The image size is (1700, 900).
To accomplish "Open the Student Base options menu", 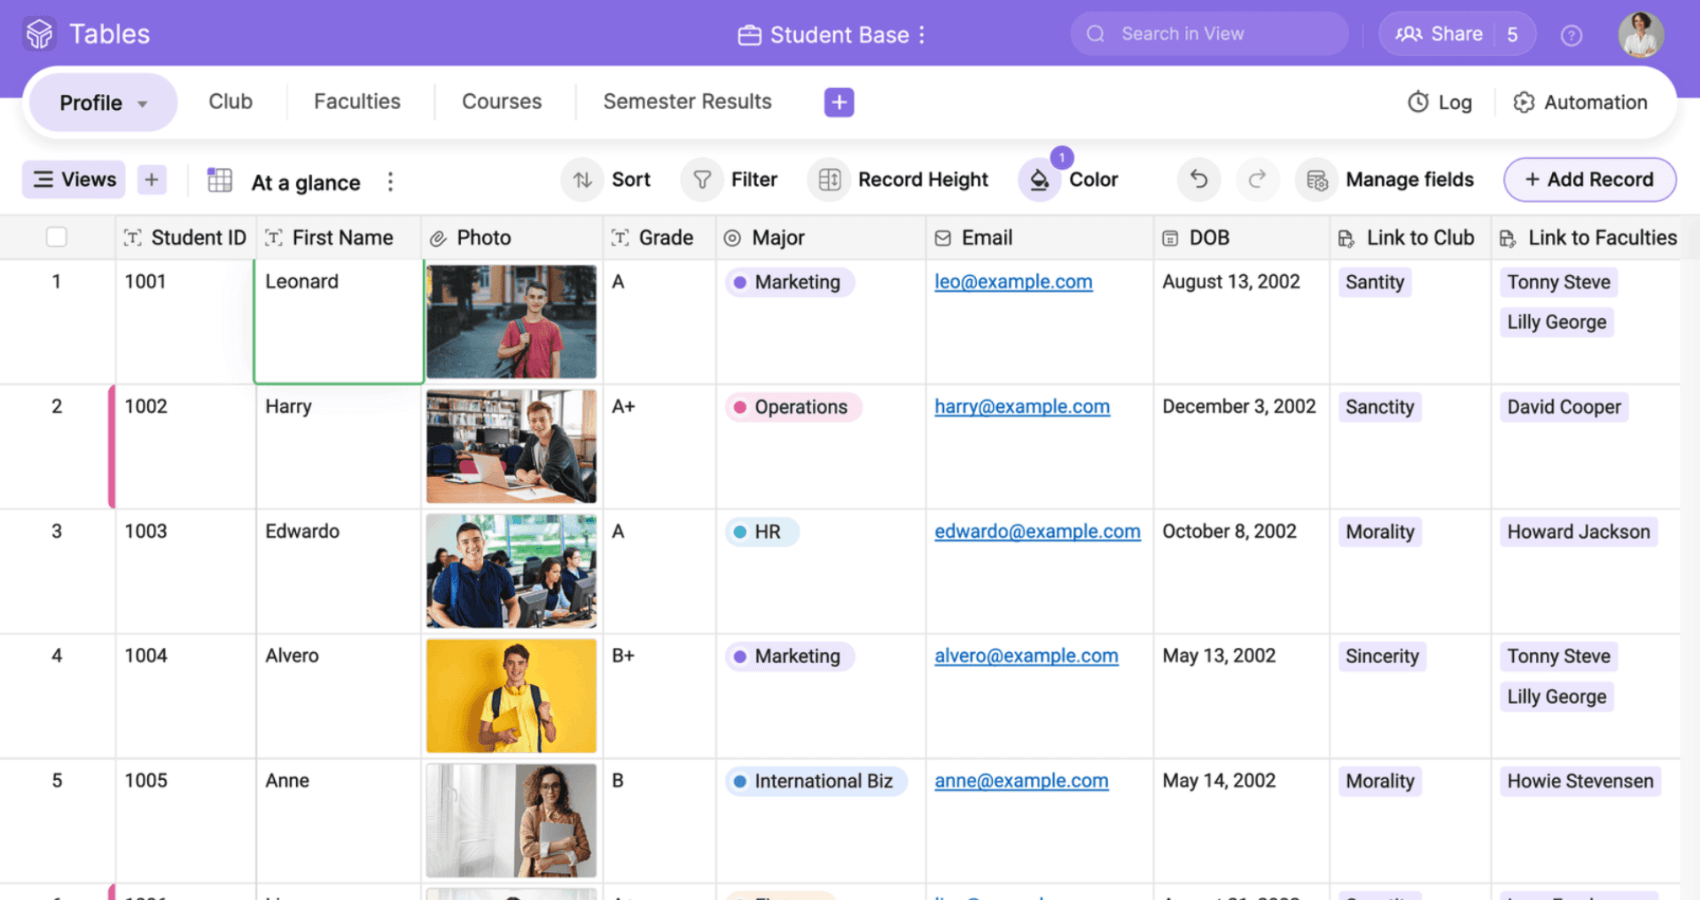I will pyautogui.click(x=922, y=35).
